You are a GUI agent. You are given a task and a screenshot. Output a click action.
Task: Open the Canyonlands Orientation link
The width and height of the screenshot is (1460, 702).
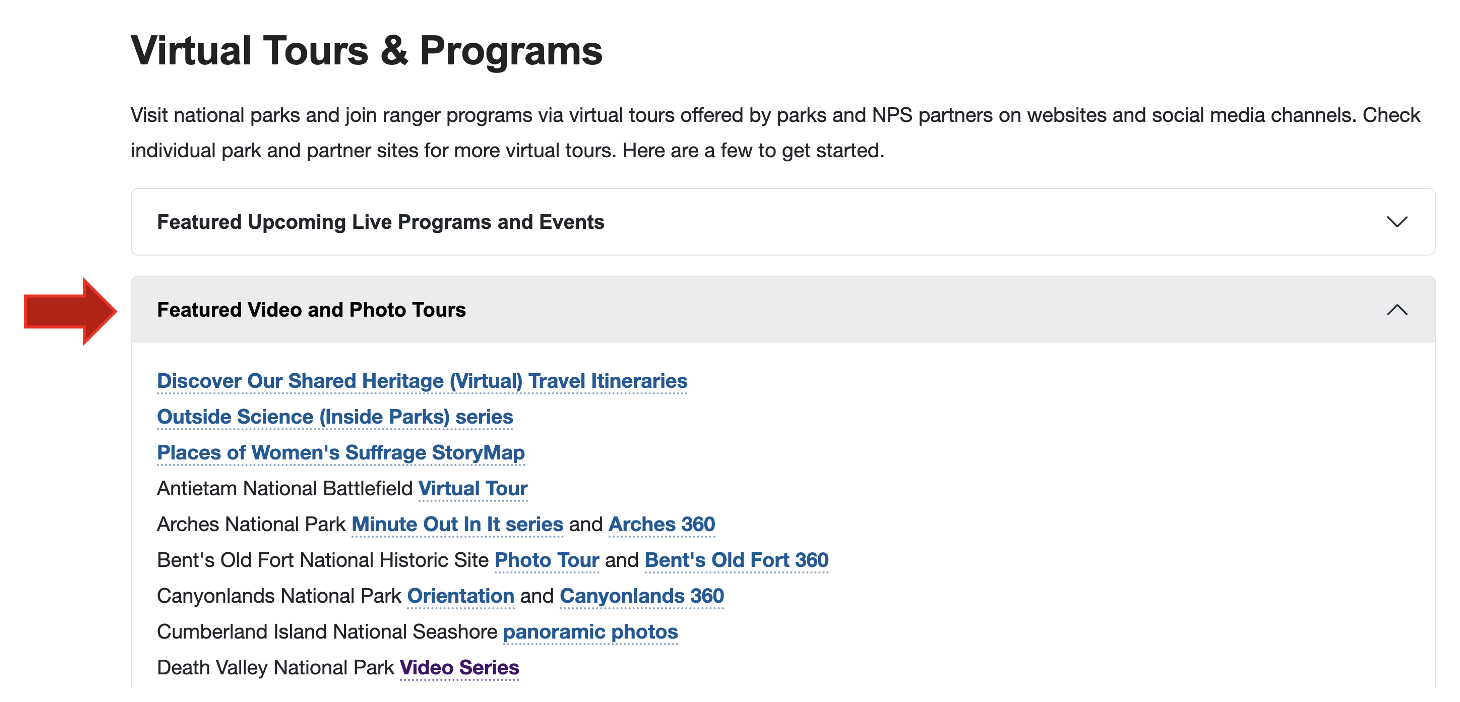[x=460, y=596]
